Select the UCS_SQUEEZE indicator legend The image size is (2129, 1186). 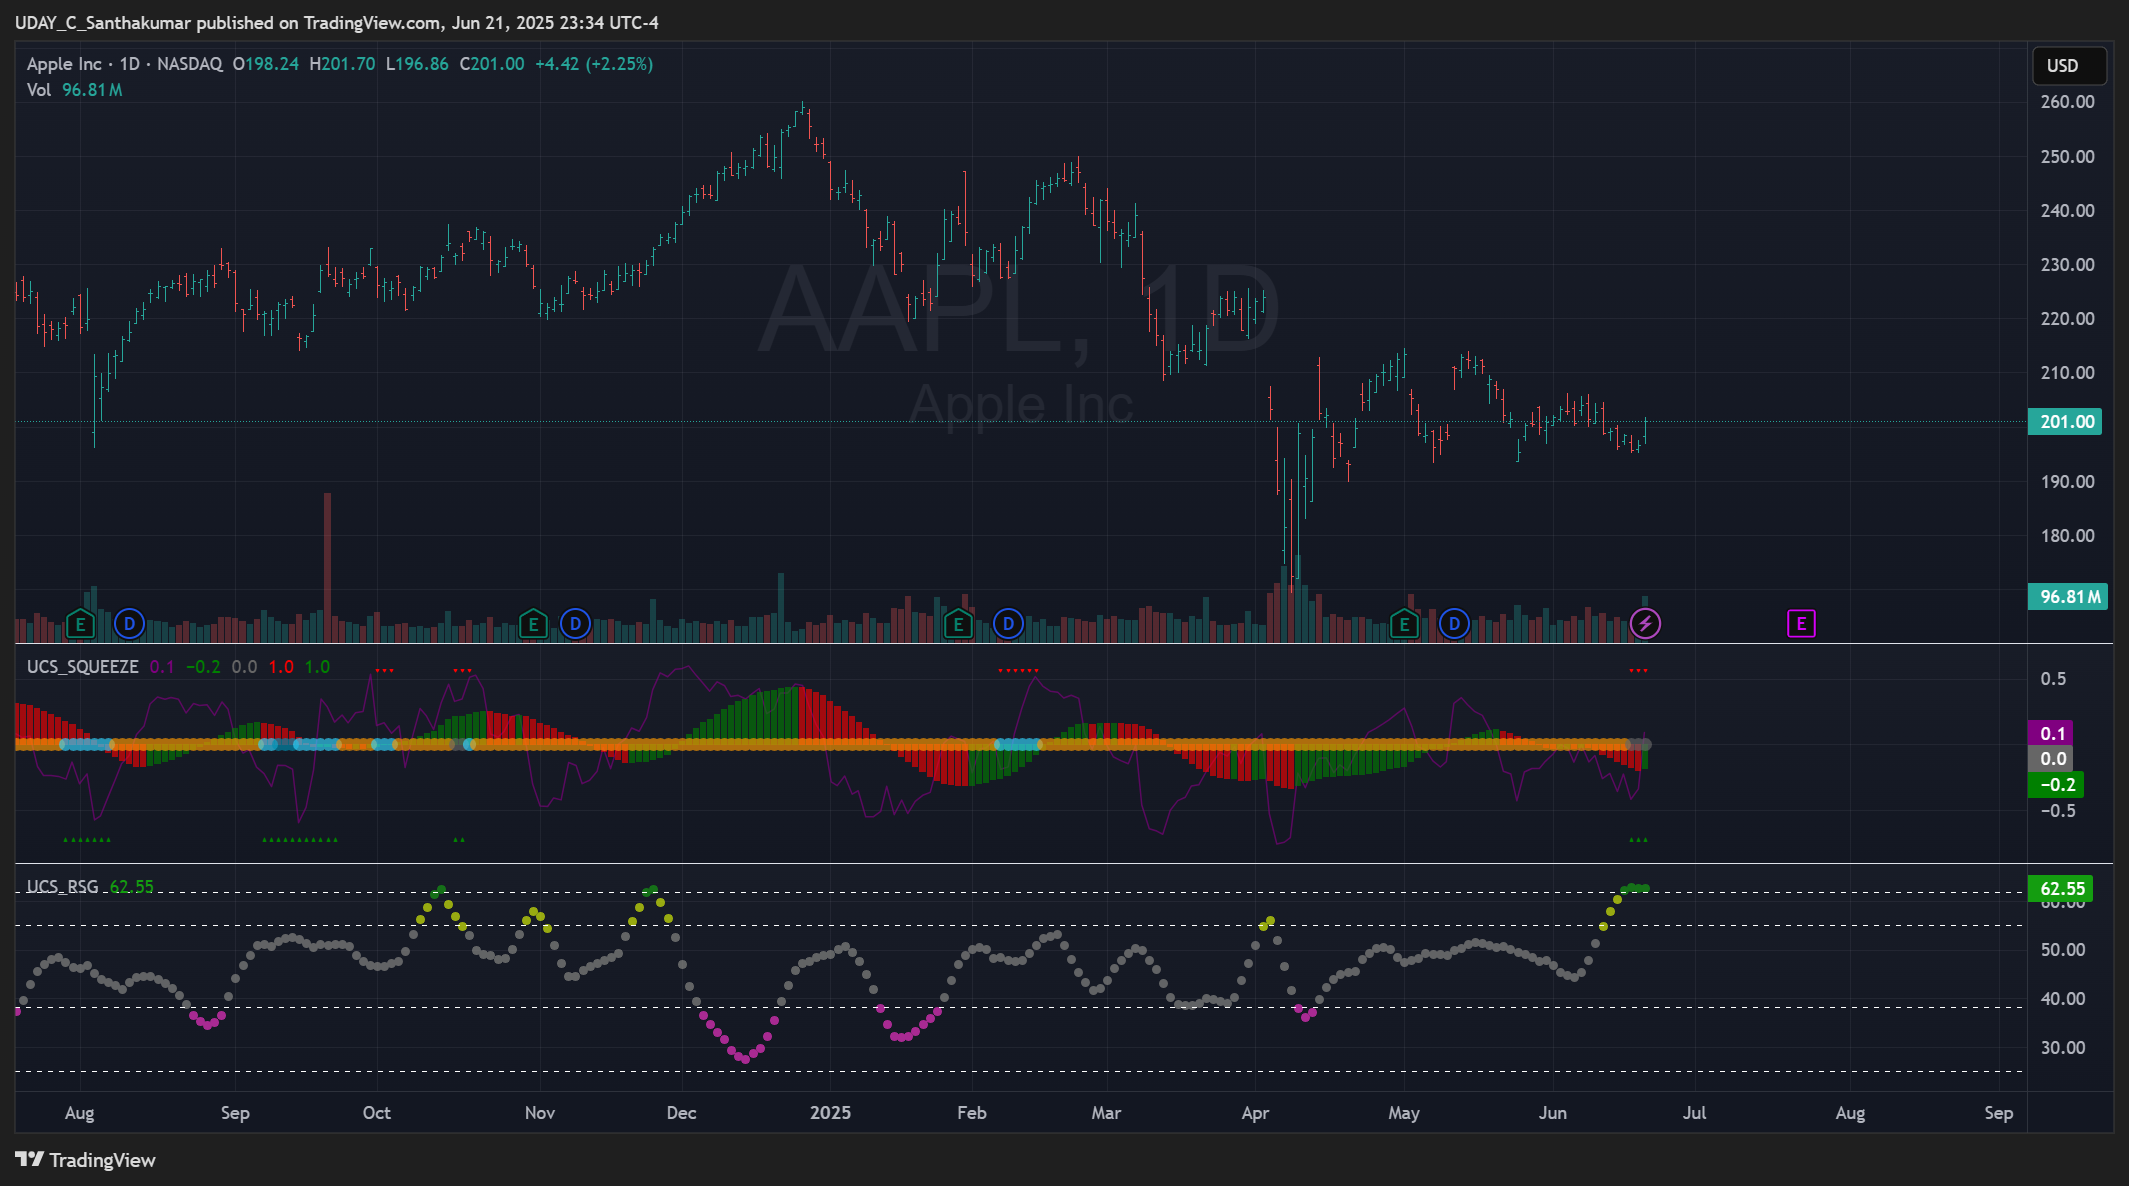click(x=83, y=667)
